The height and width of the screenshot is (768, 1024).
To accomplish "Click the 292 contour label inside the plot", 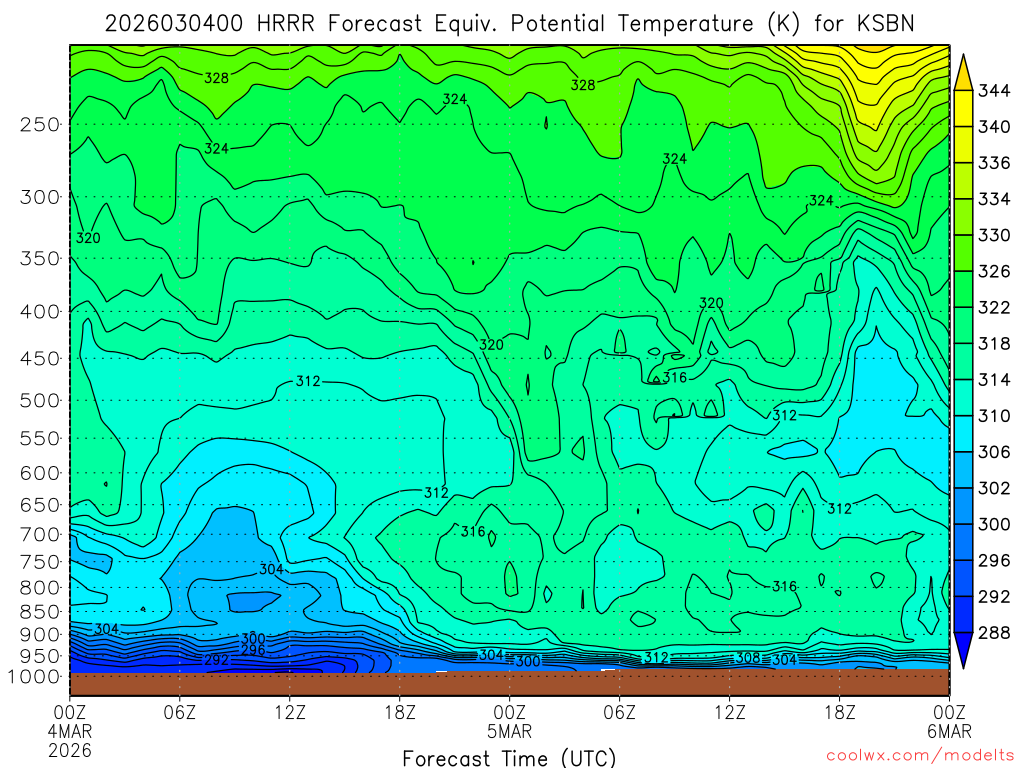I will coord(217,660).
